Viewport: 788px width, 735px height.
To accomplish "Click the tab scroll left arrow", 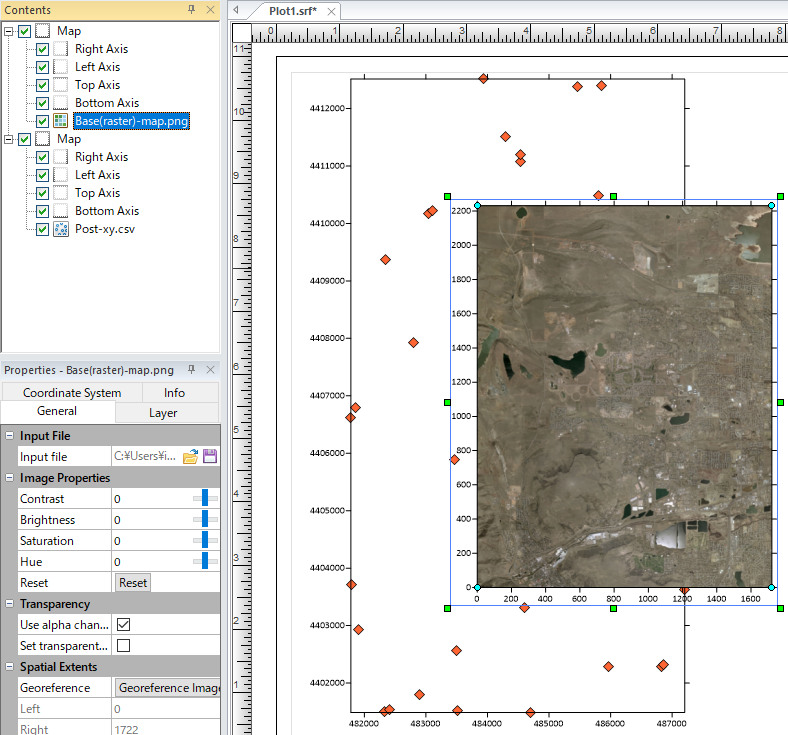I will (x=236, y=10).
